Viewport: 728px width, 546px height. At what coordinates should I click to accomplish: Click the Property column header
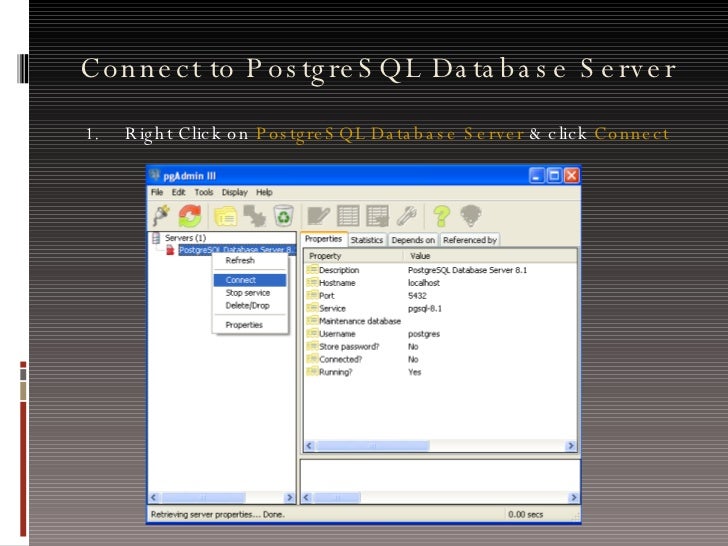[354, 256]
